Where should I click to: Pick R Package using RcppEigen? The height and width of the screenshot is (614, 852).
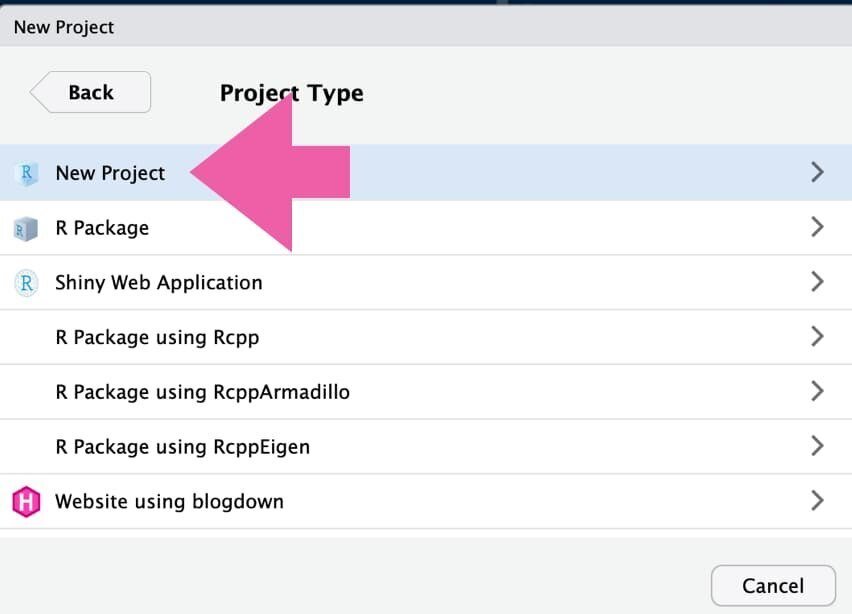(x=426, y=447)
